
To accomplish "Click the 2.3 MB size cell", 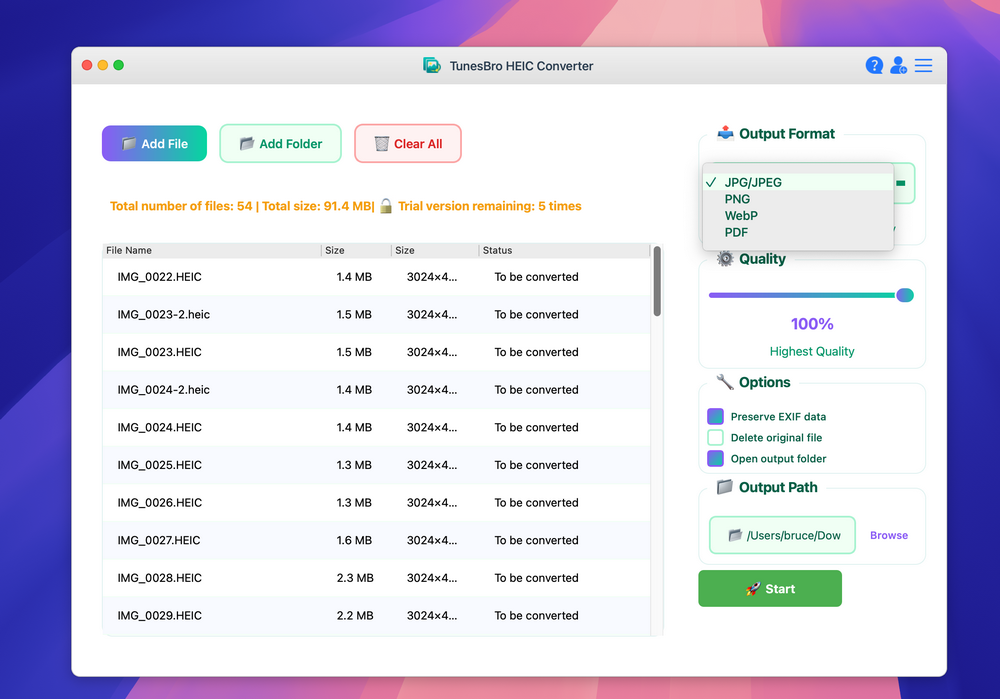I will click(x=355, y=578).
